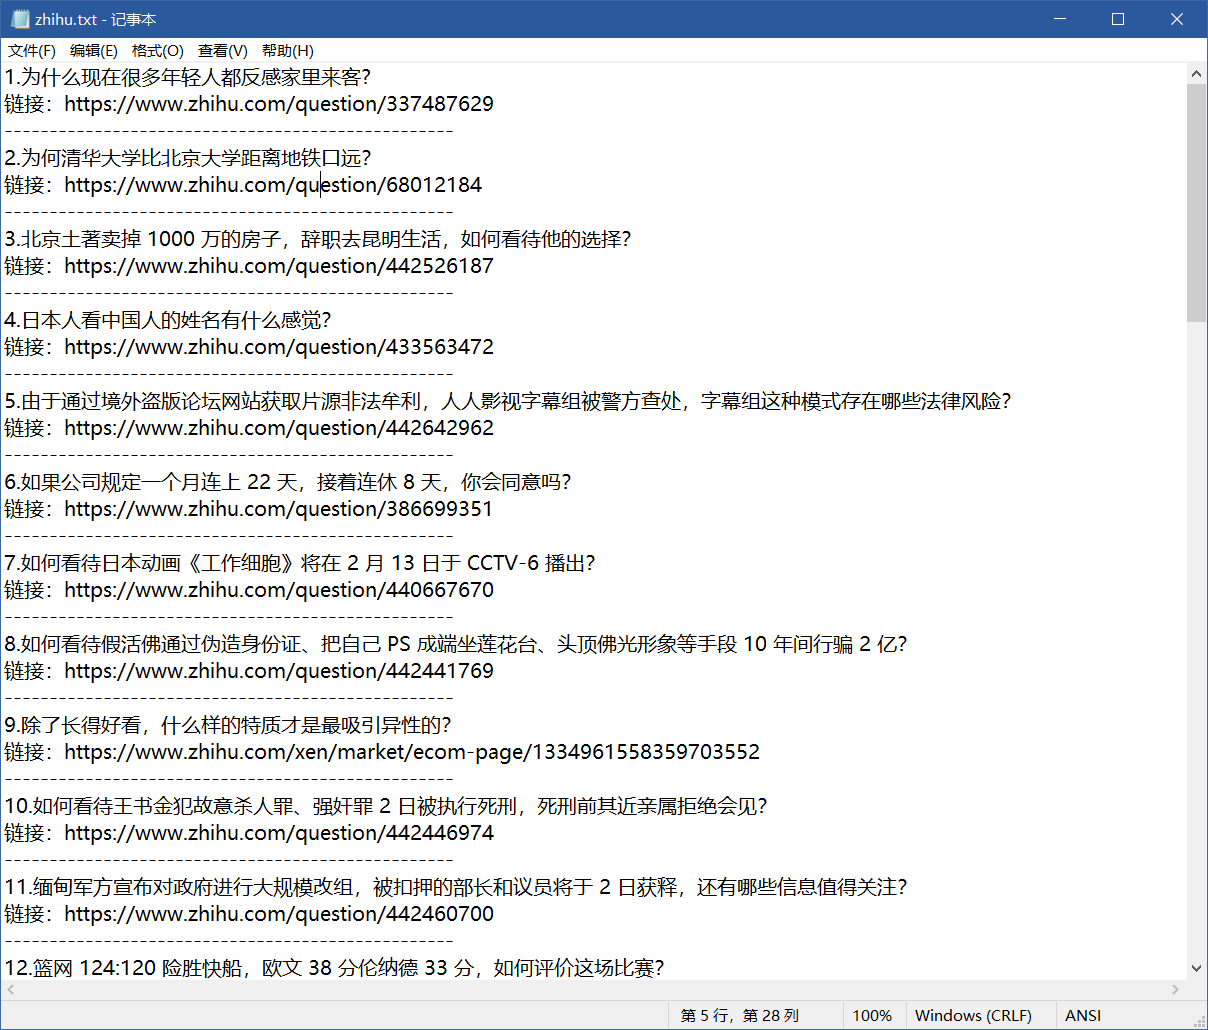Click the zhihu.txt - 记事本 window title
Screen dimensions: 1208x1030
(x=95, y=19)
